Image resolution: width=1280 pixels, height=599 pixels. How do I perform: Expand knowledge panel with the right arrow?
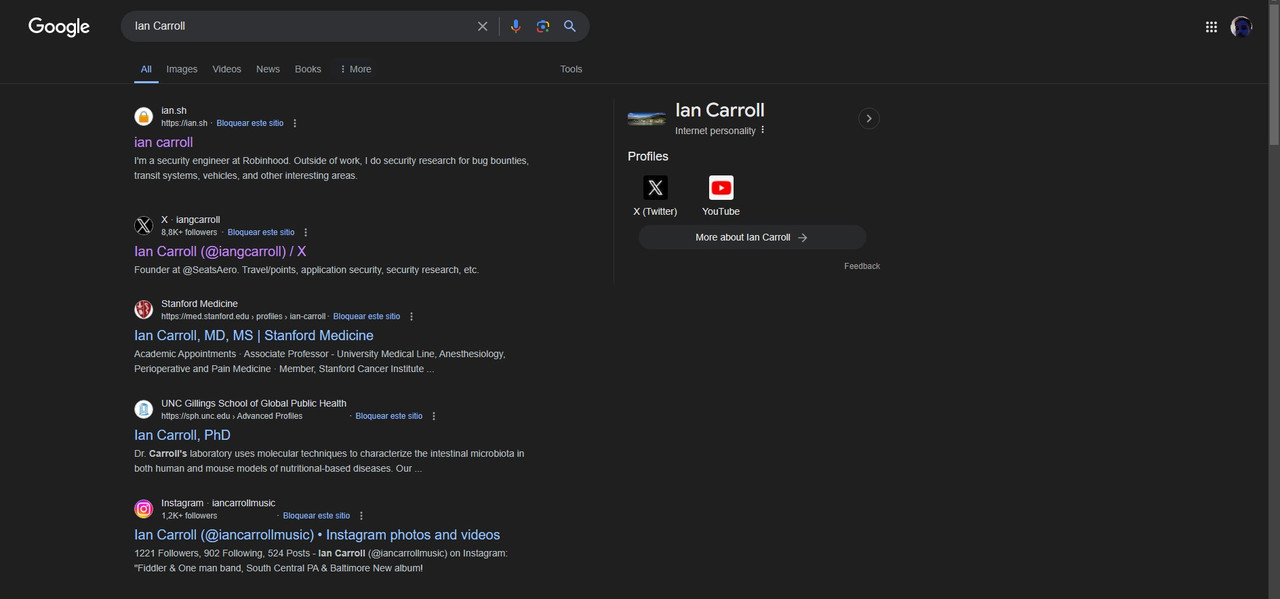click(869, 118)
